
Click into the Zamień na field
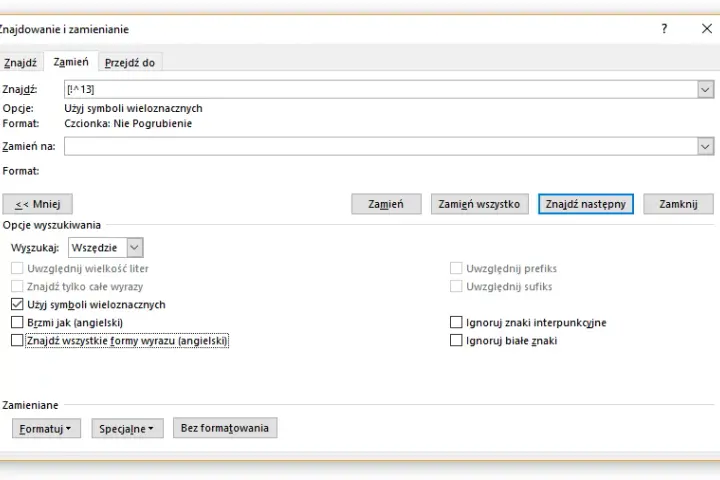point(381,146)
